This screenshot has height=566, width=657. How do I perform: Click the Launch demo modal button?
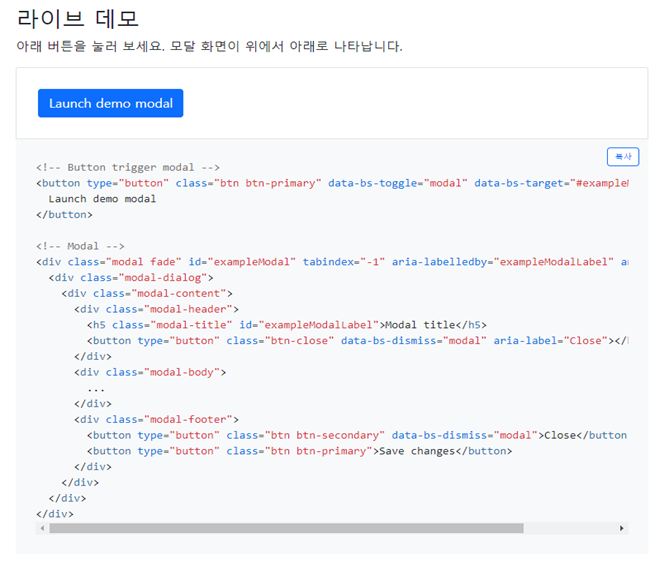(x=111, y=103)
